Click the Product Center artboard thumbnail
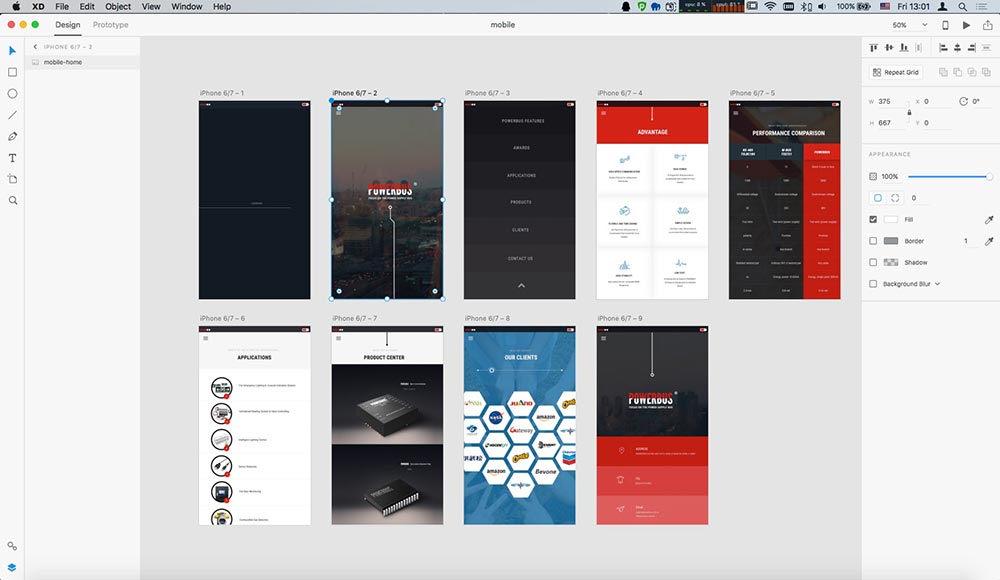The width and height of the screenshot is (1000, 580). [387, 426]
